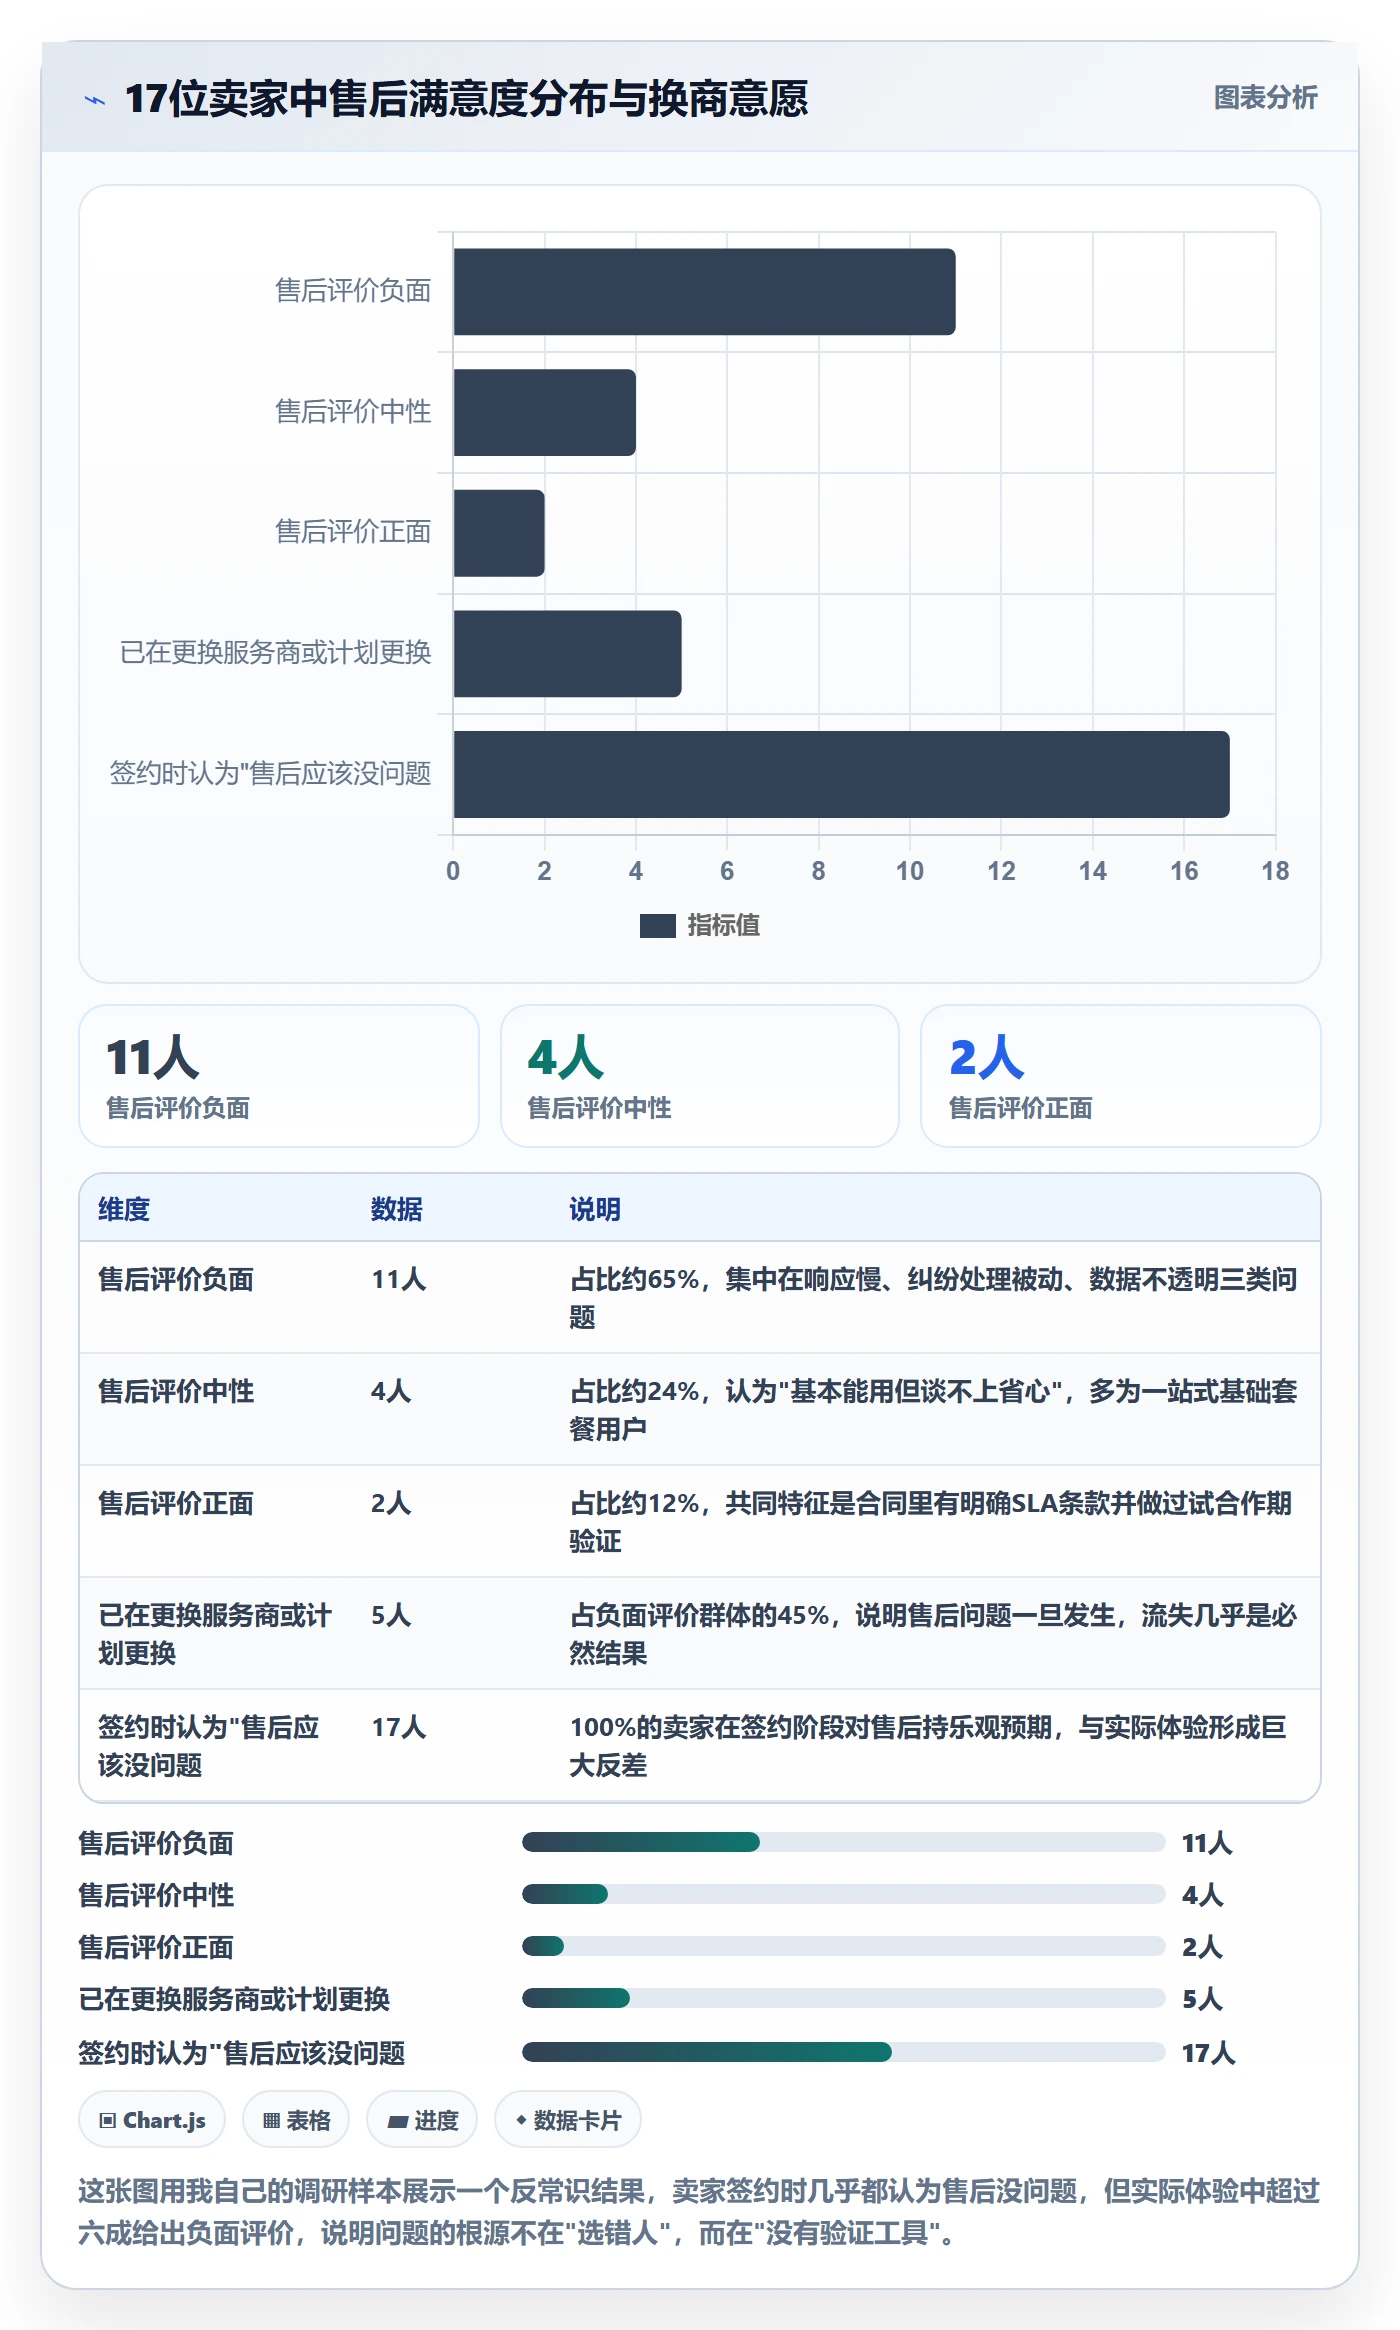Screen dimensions: 1400x2330
Task: Select the summary paragraph starting 这张图用我自己的调研样本
Action: [699, 2211]
